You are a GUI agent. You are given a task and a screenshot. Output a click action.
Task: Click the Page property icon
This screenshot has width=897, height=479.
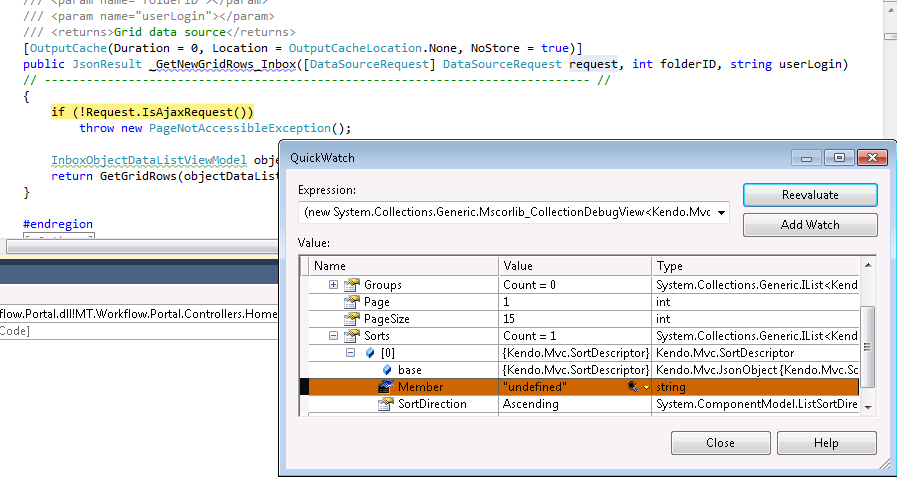(x=351, y=302)
